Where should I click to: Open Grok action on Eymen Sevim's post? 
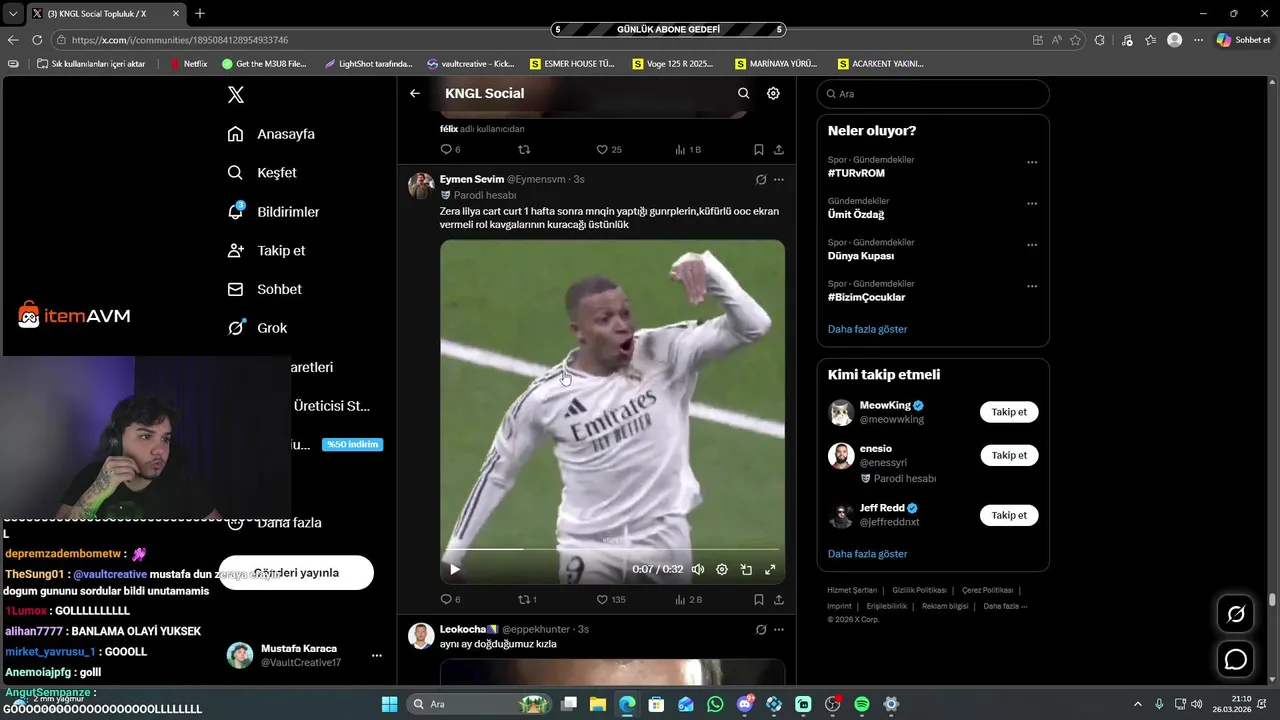[761, 180]
